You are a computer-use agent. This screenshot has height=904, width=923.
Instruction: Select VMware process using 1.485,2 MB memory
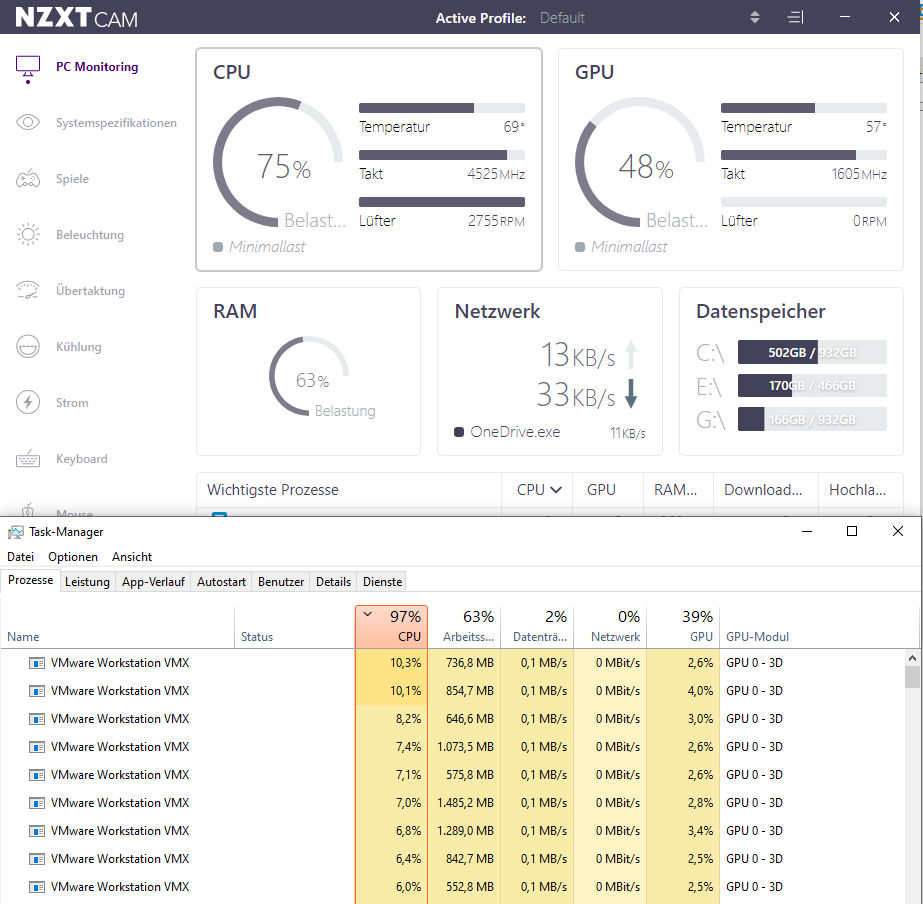click(x=453, y=803)
